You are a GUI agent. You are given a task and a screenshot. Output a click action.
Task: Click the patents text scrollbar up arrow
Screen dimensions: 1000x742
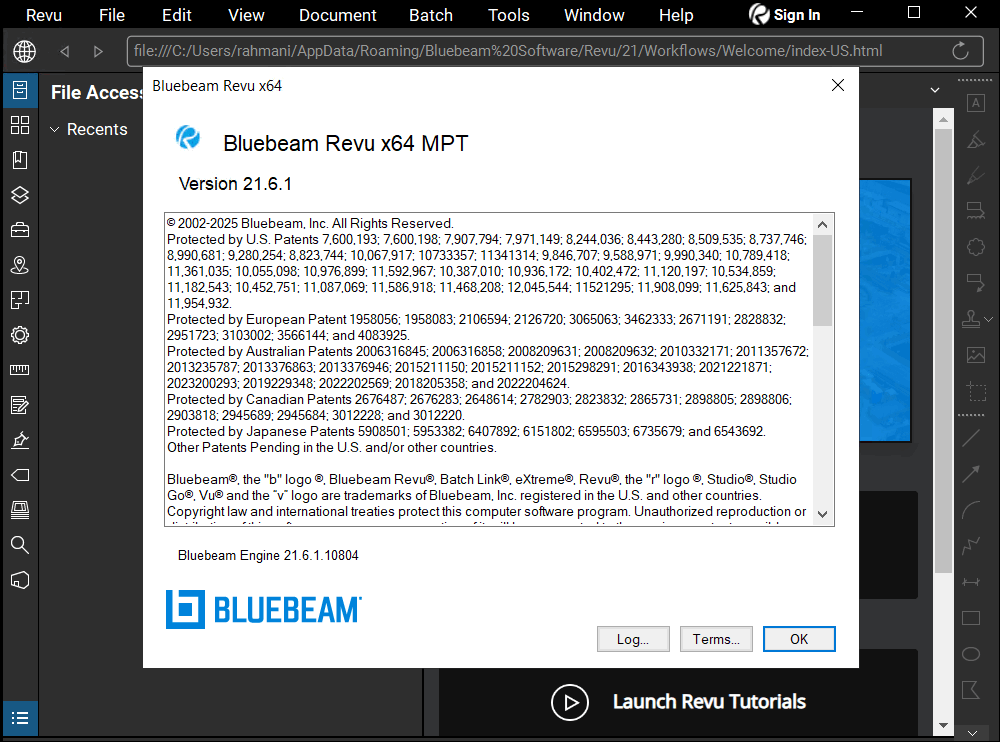[822, 225]
